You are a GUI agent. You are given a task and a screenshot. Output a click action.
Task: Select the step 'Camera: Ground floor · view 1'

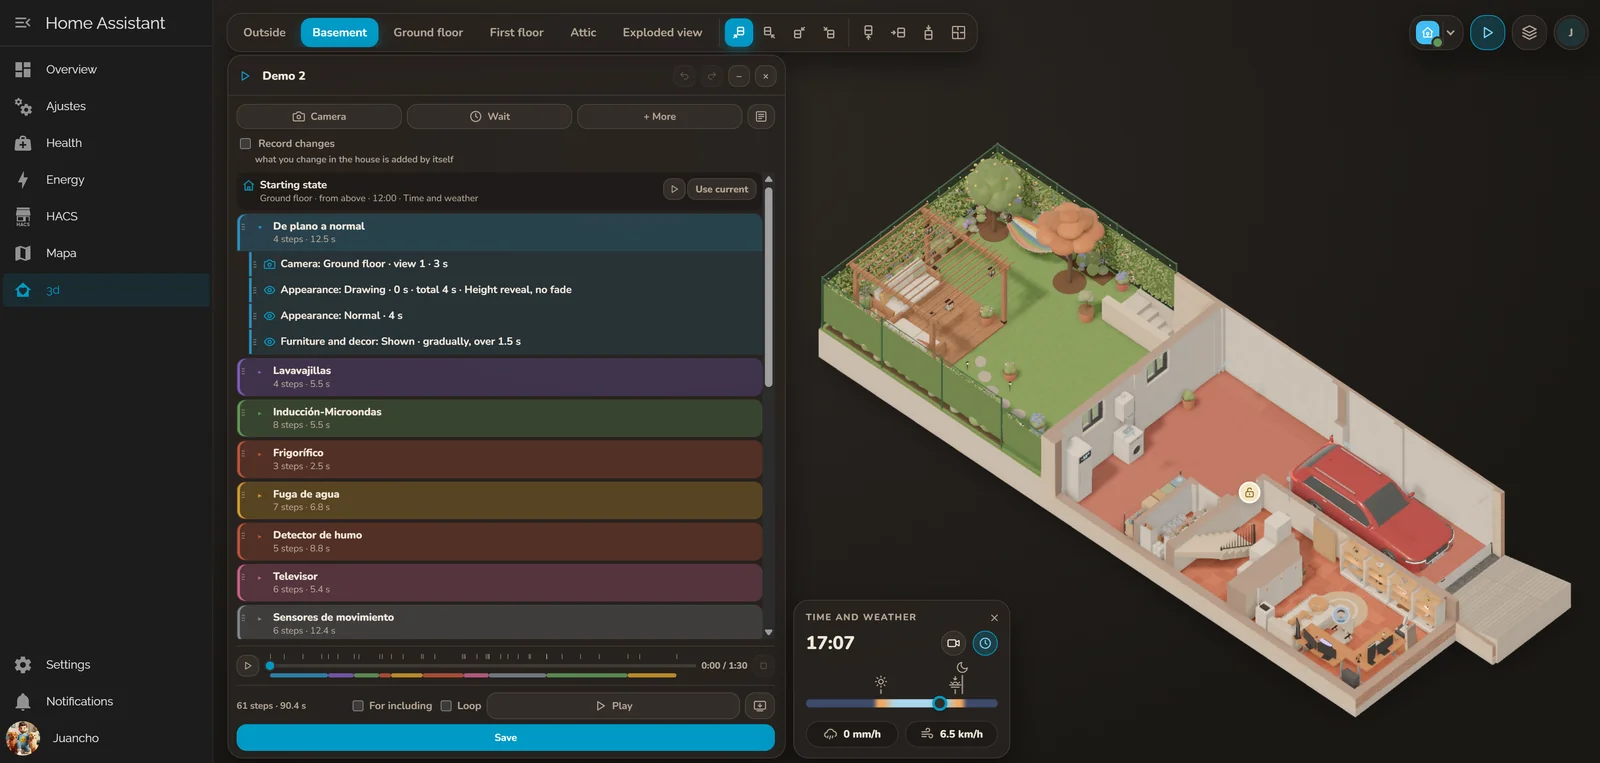point(506,264)
